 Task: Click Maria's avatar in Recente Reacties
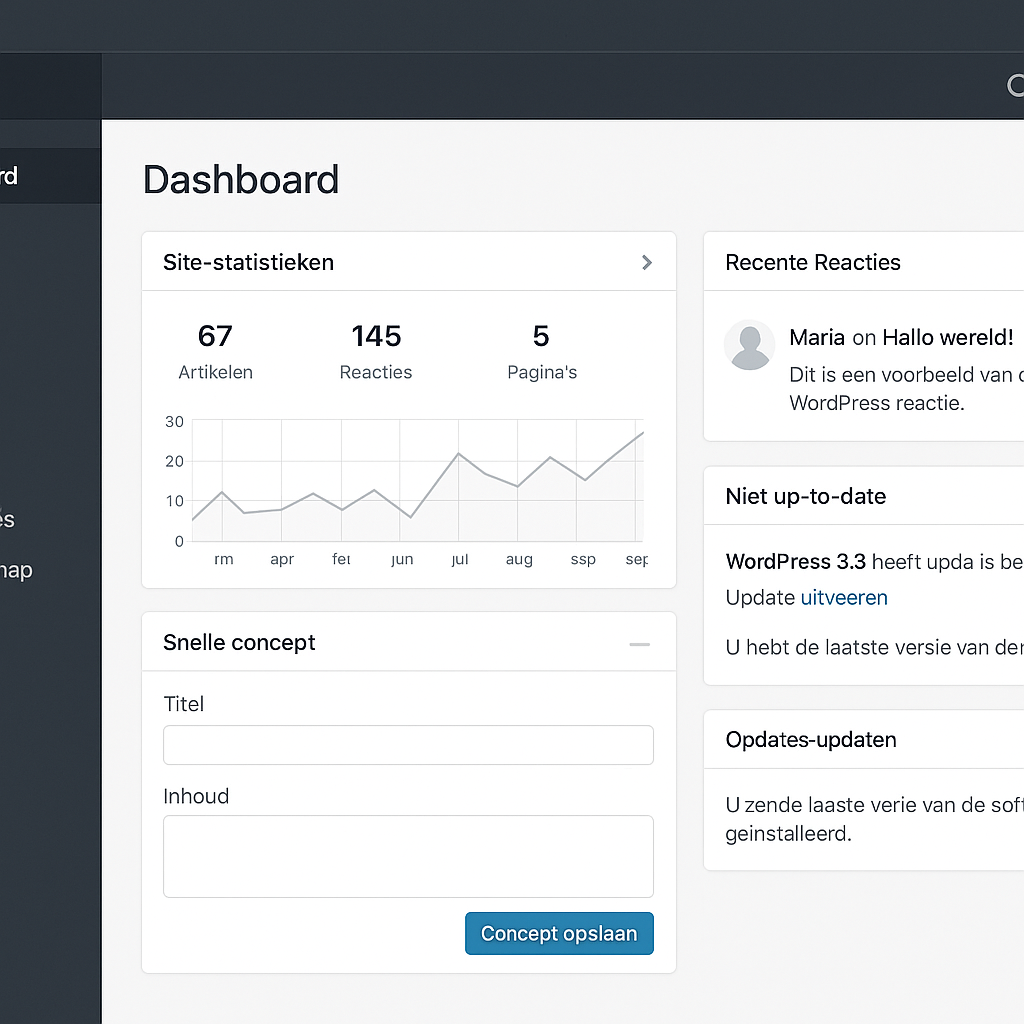click(749, 345)
